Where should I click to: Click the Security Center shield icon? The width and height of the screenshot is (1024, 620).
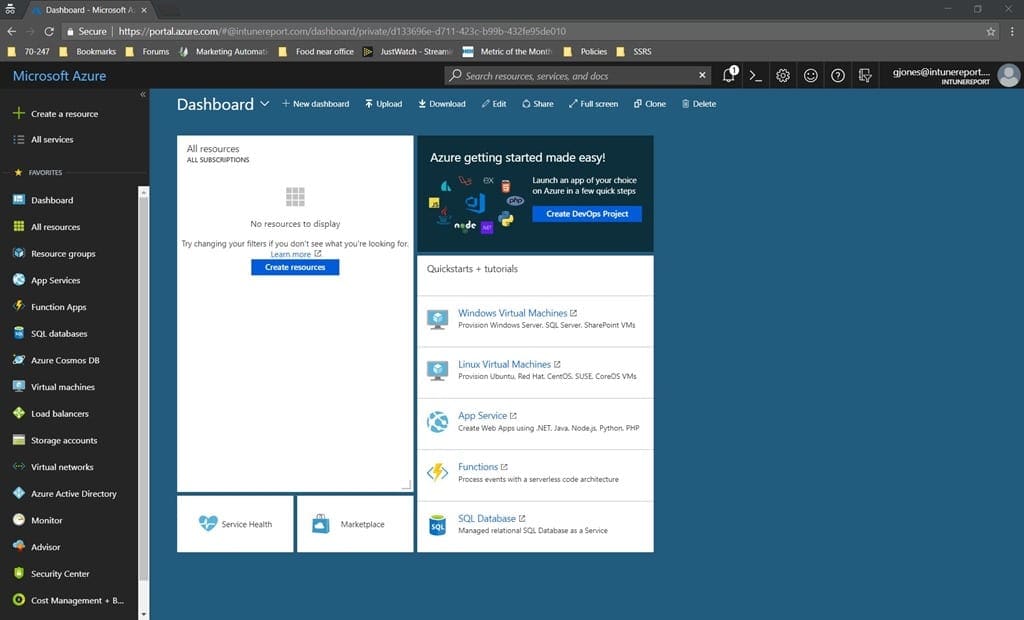click(19, 573)
